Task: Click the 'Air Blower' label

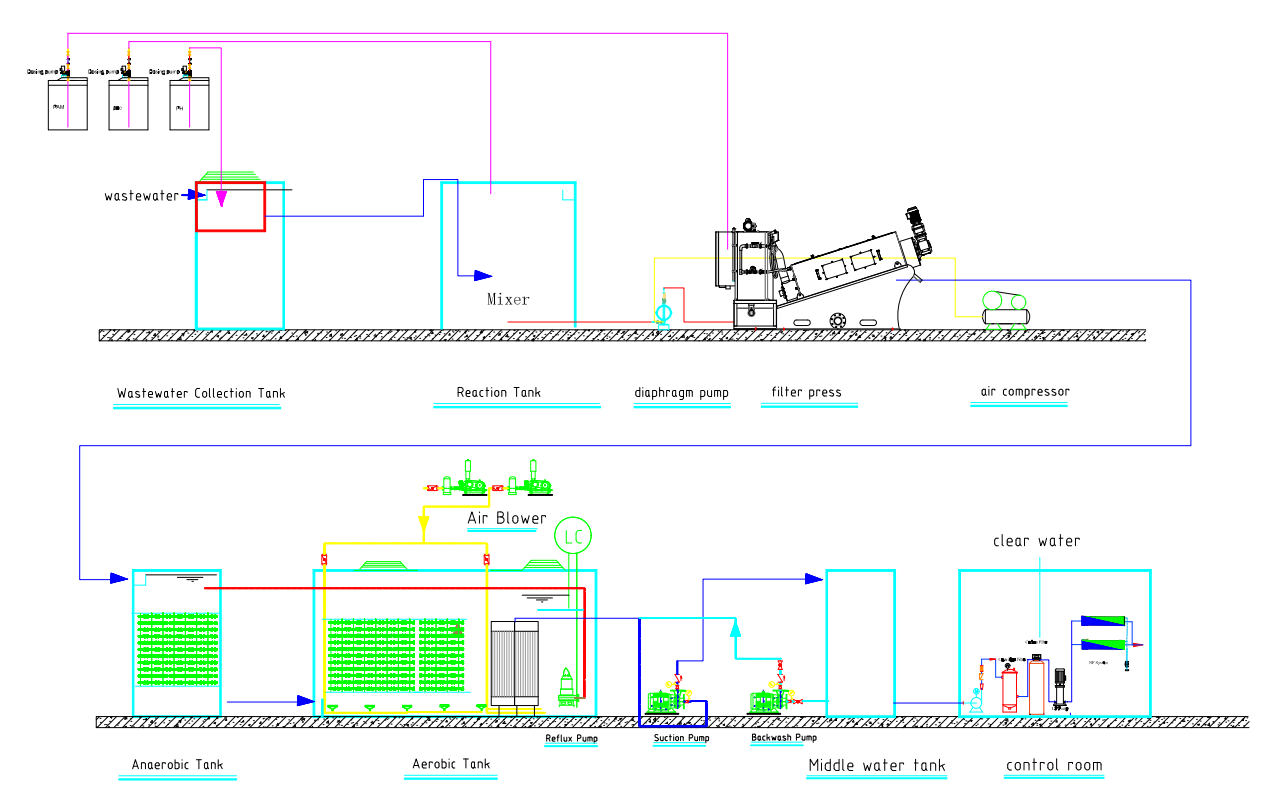Action: click(508, 518)
